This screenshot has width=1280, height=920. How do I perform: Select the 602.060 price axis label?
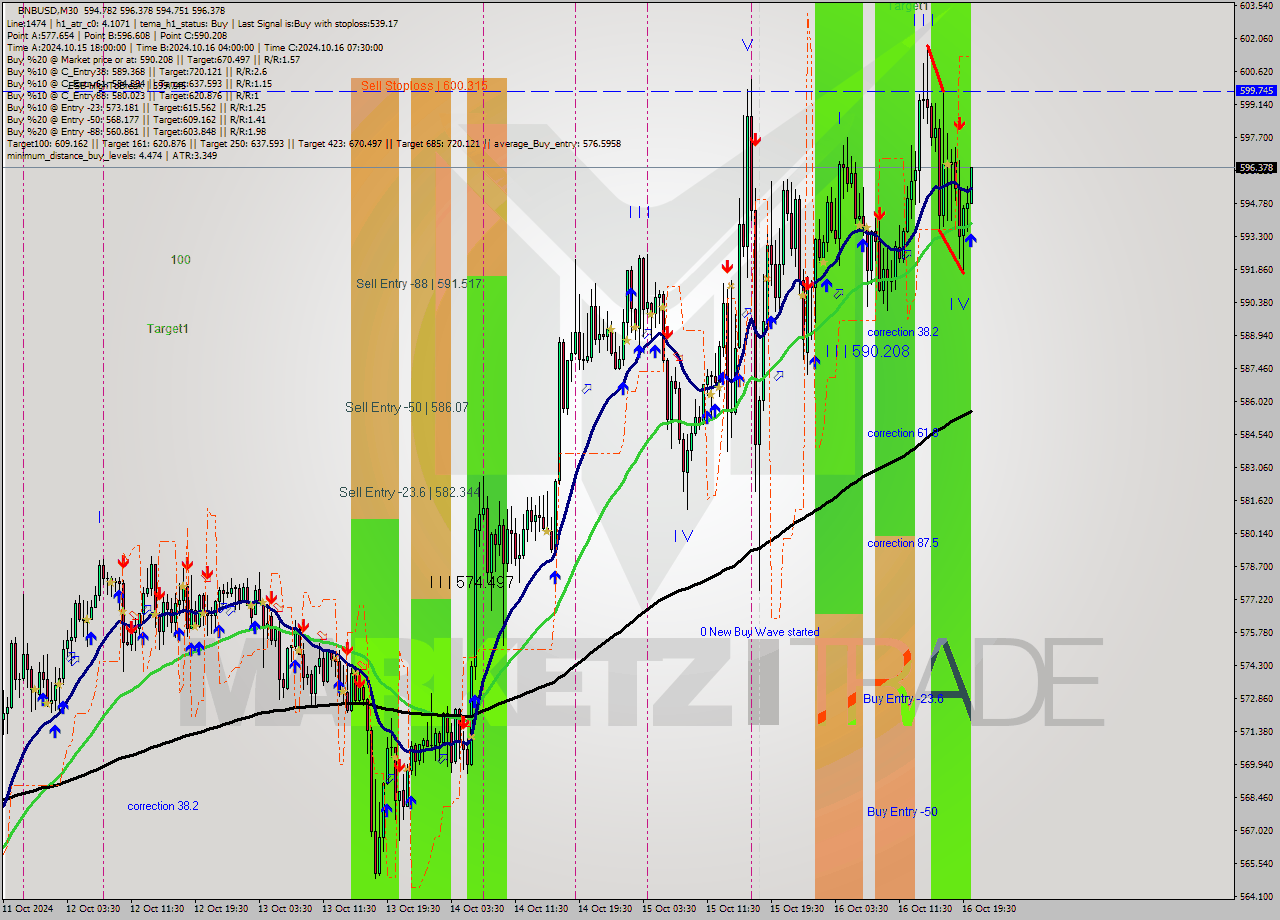pos(1255,38)
